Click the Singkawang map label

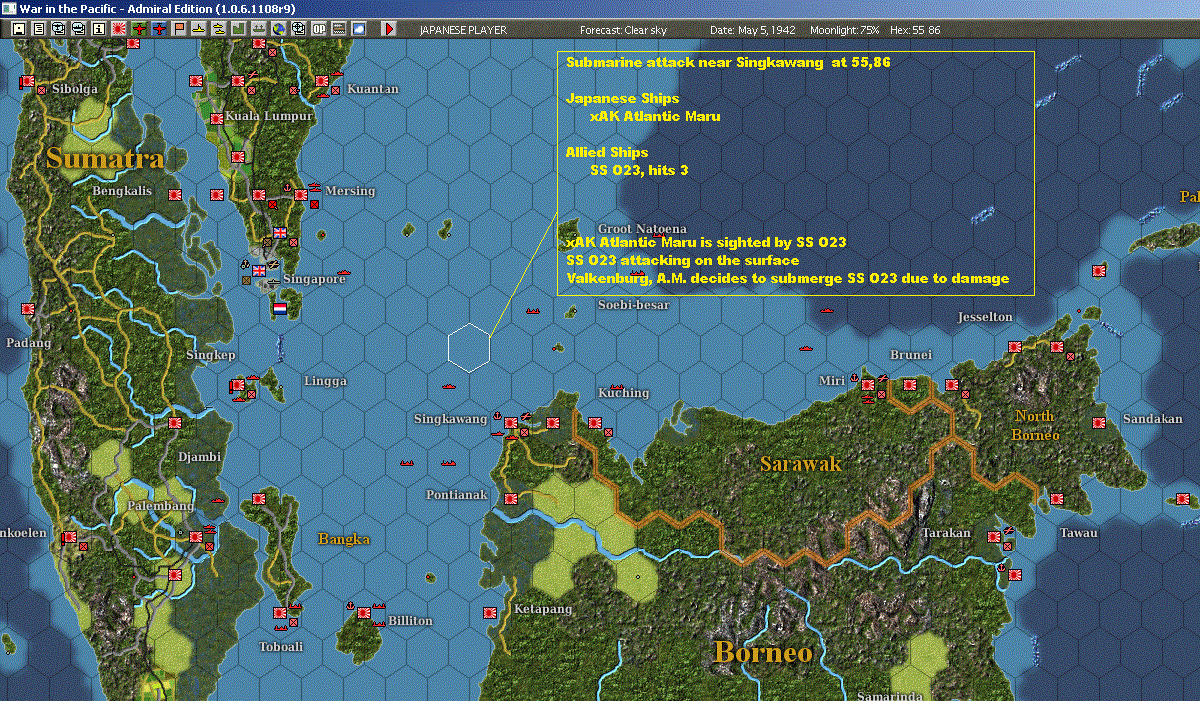tap(450, 419)
